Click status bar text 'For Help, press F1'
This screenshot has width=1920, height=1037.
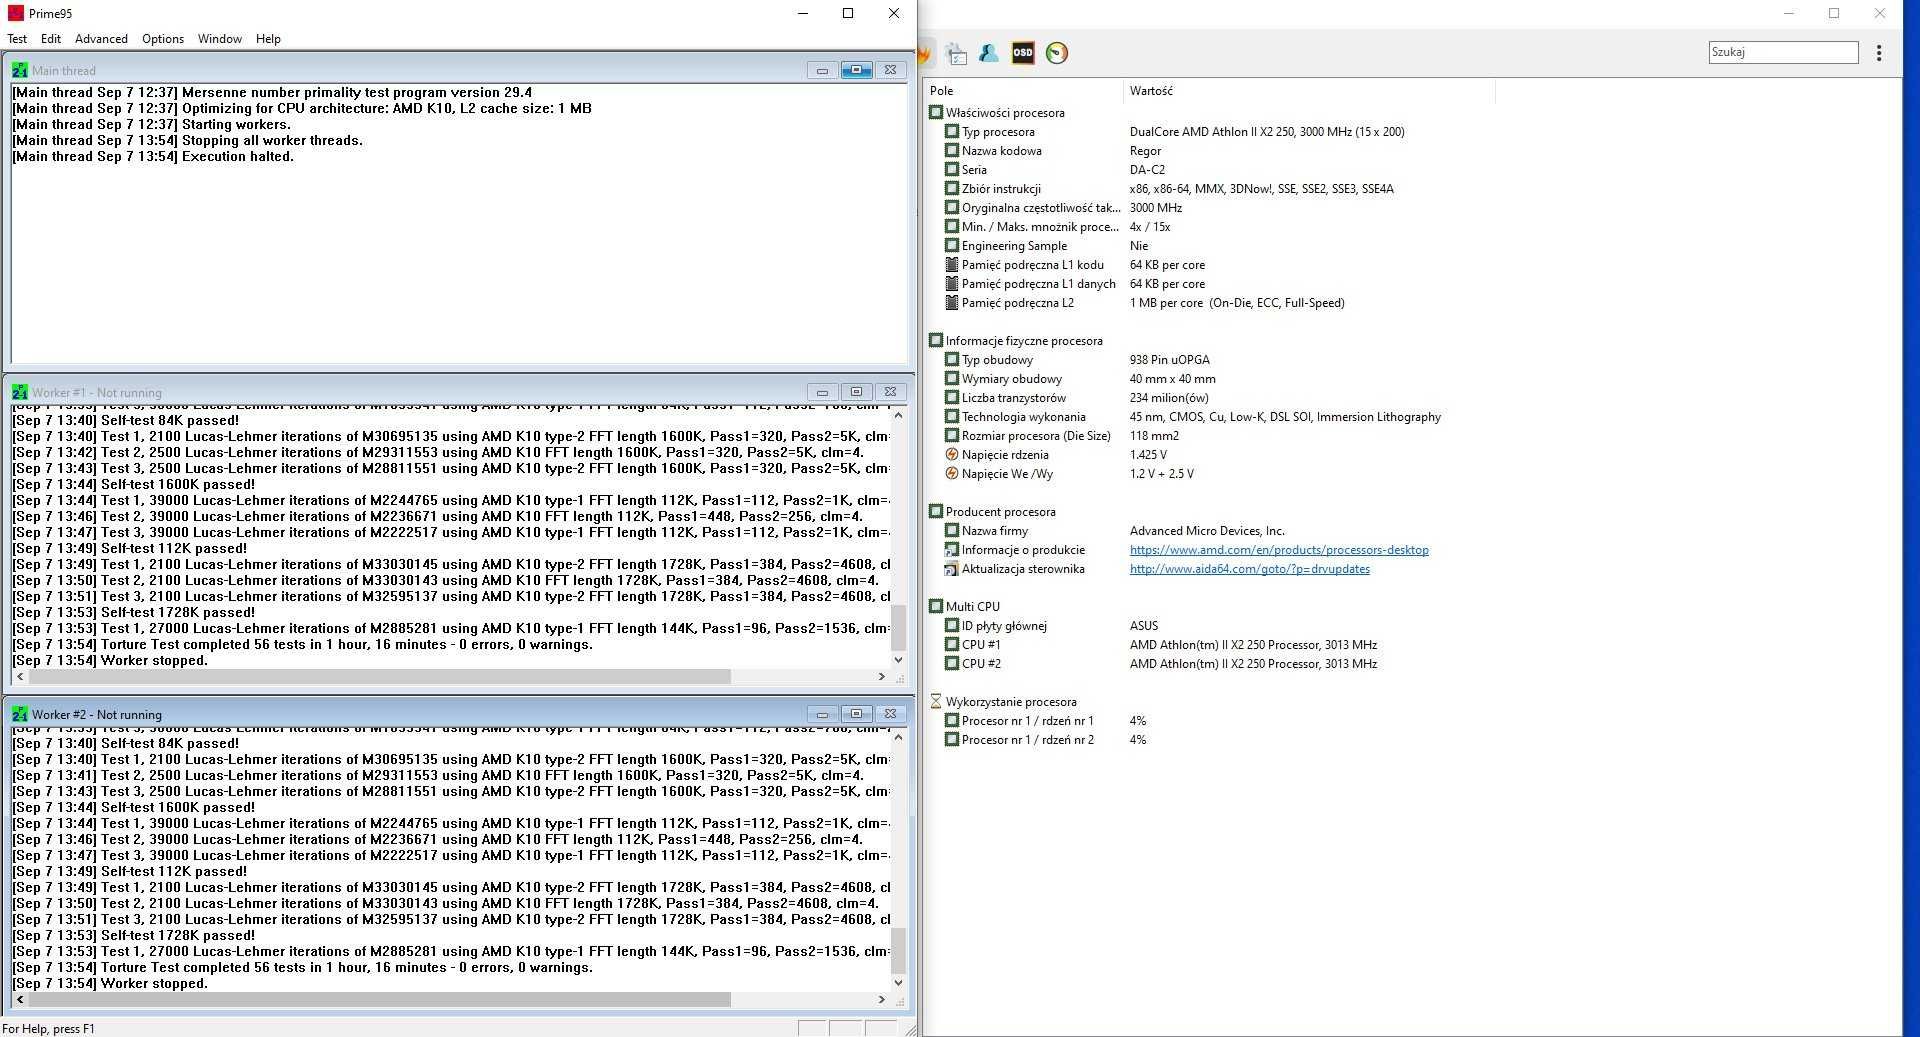click(x=49, y=1028)
